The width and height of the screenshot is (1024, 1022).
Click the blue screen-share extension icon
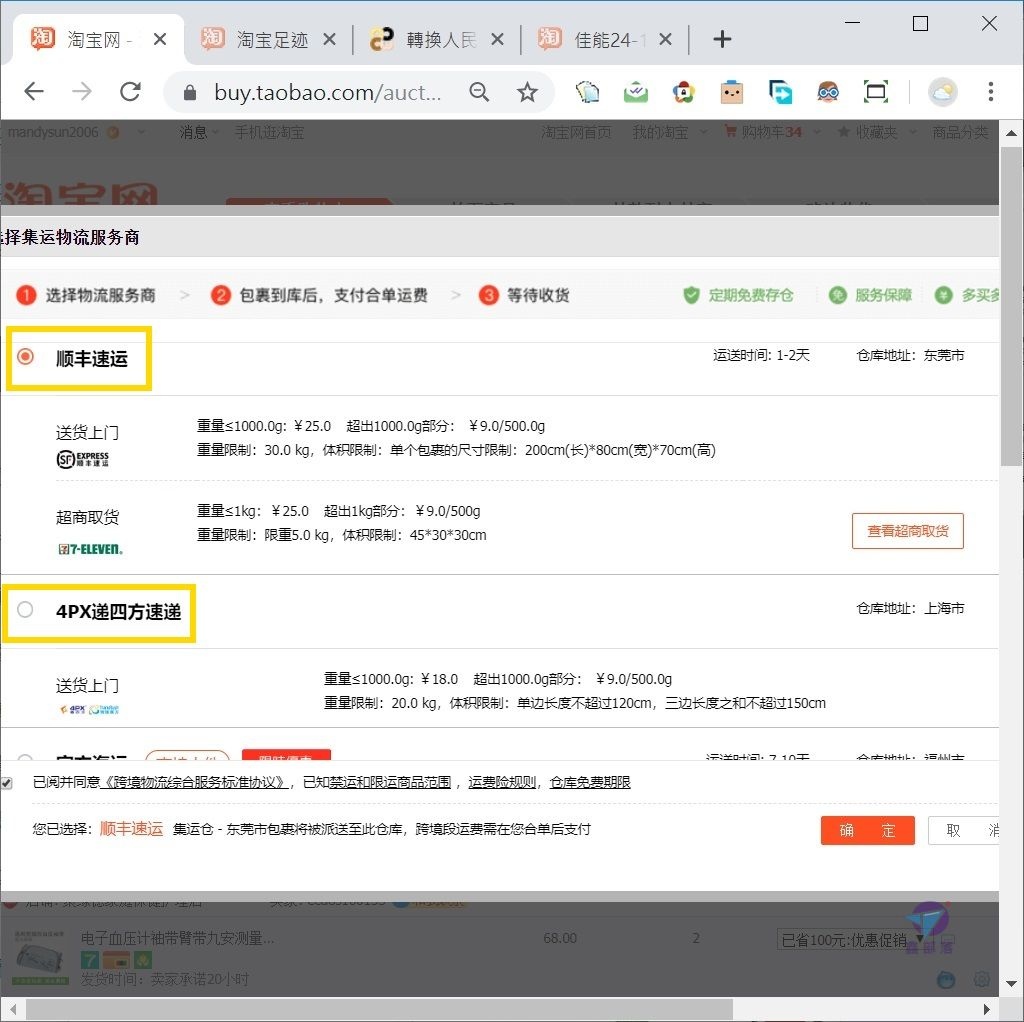point(780,91)
